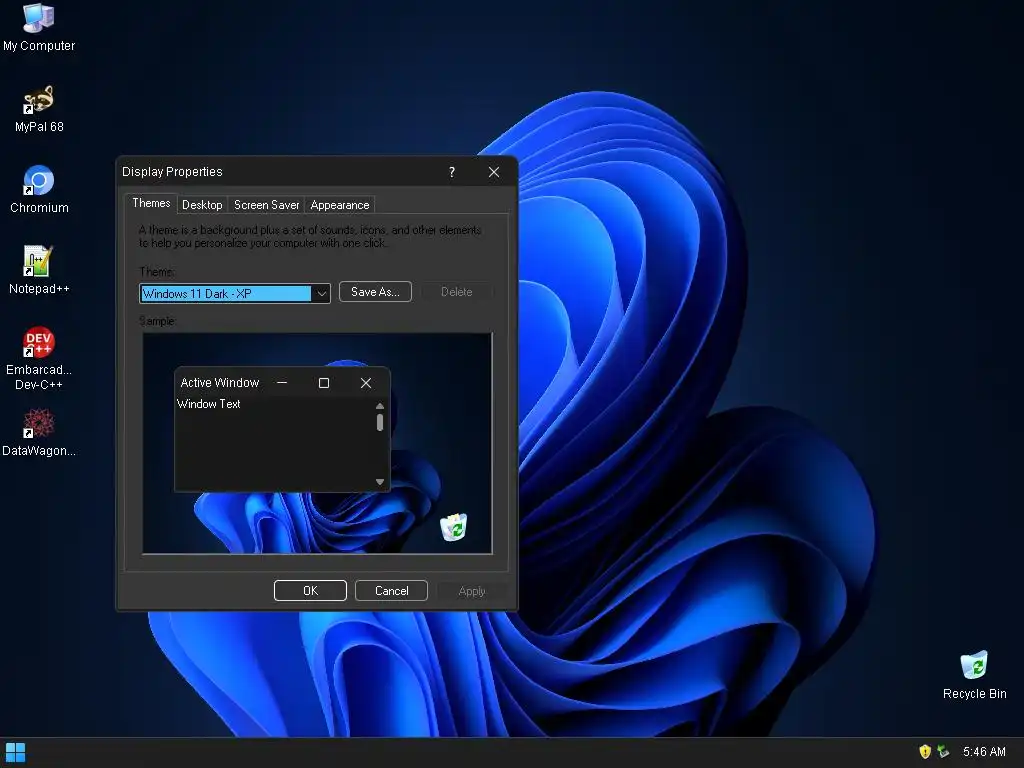Switch to the Themes tab
Screen dimensions: 1024x768
click(151, 203)
